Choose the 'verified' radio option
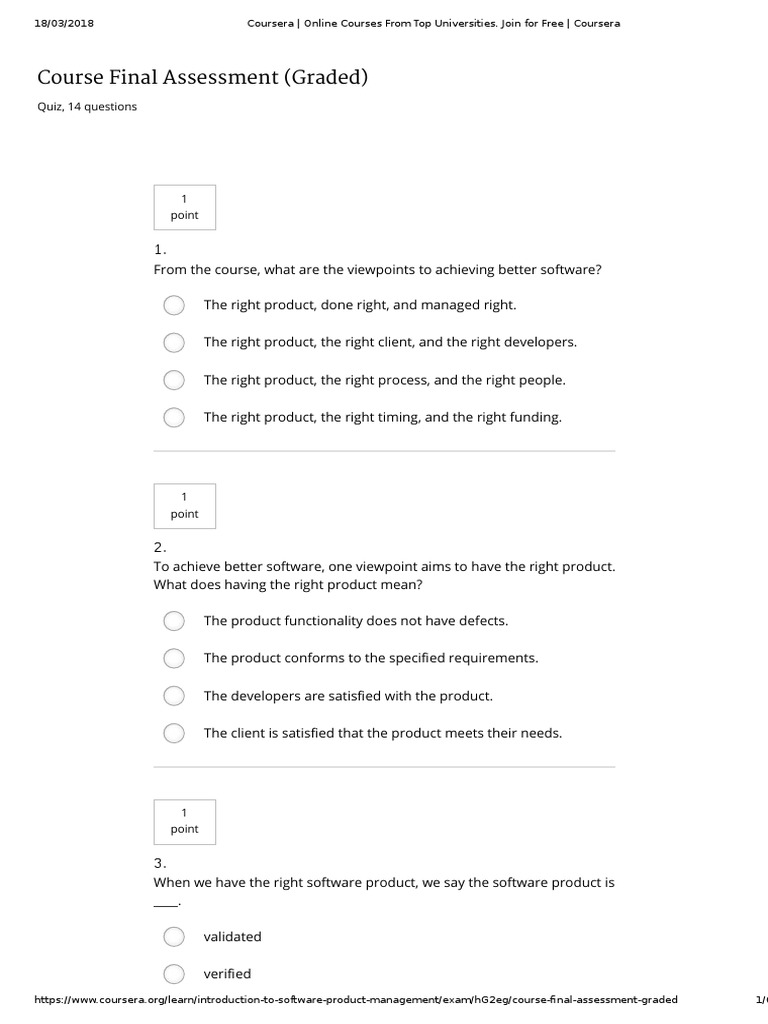 point(174,974)
